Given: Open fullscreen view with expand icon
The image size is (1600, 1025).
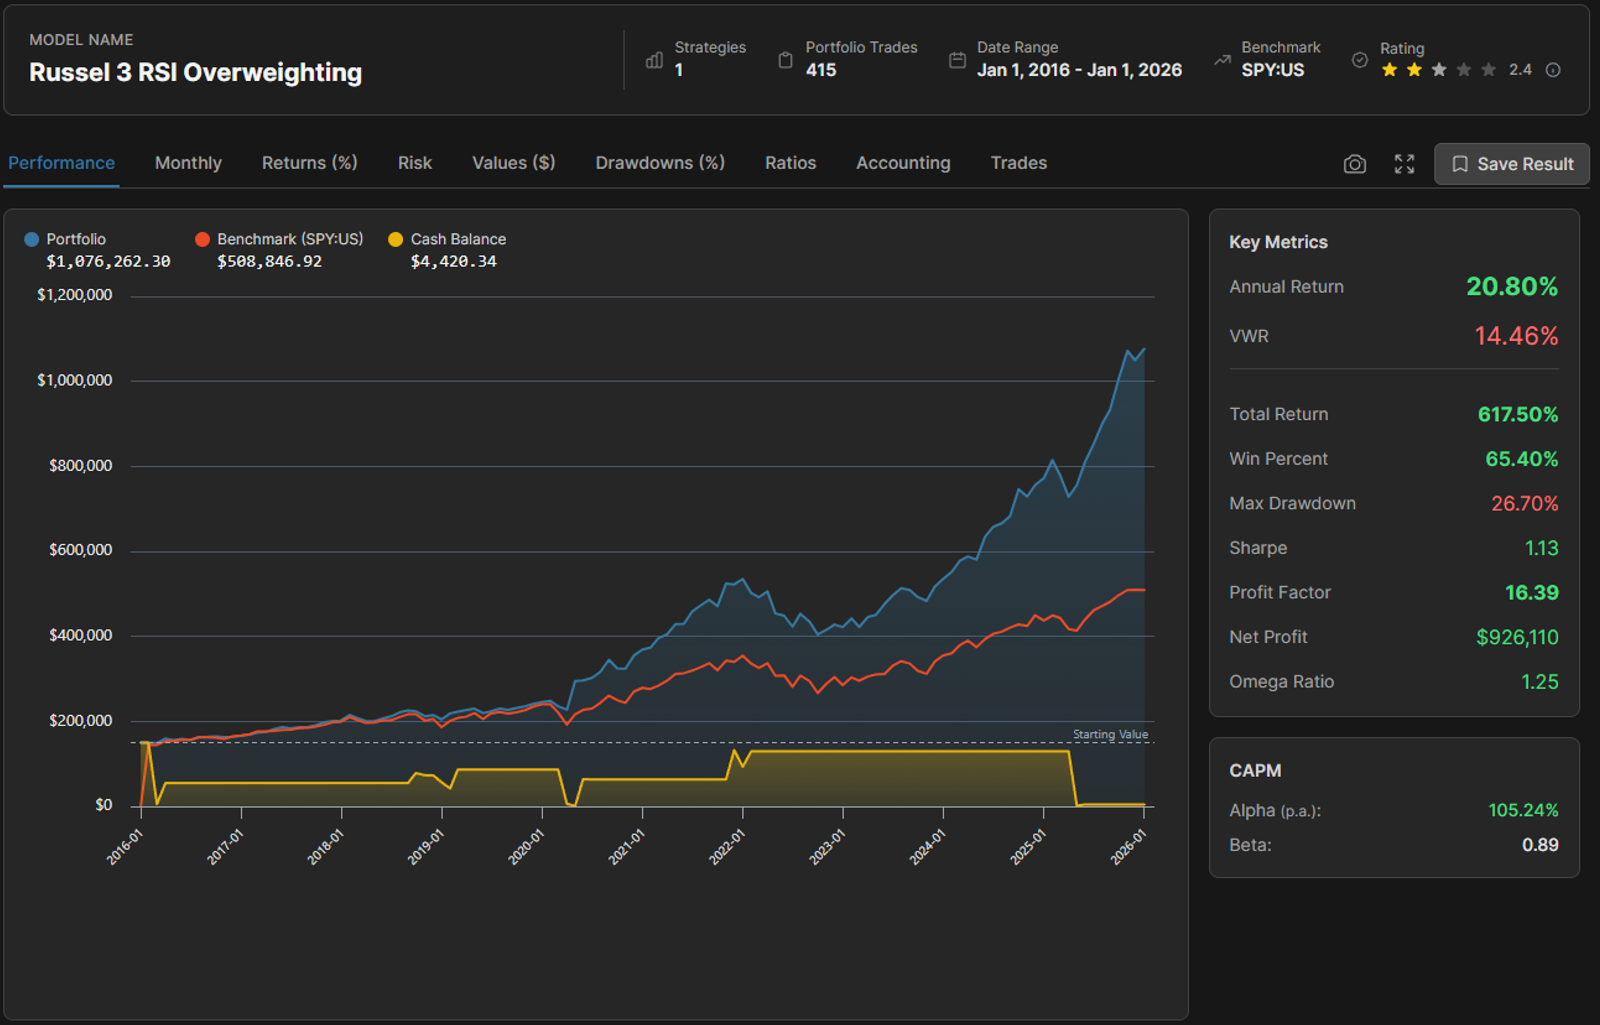Looking at the screenshot, I should click(1404, 164).
